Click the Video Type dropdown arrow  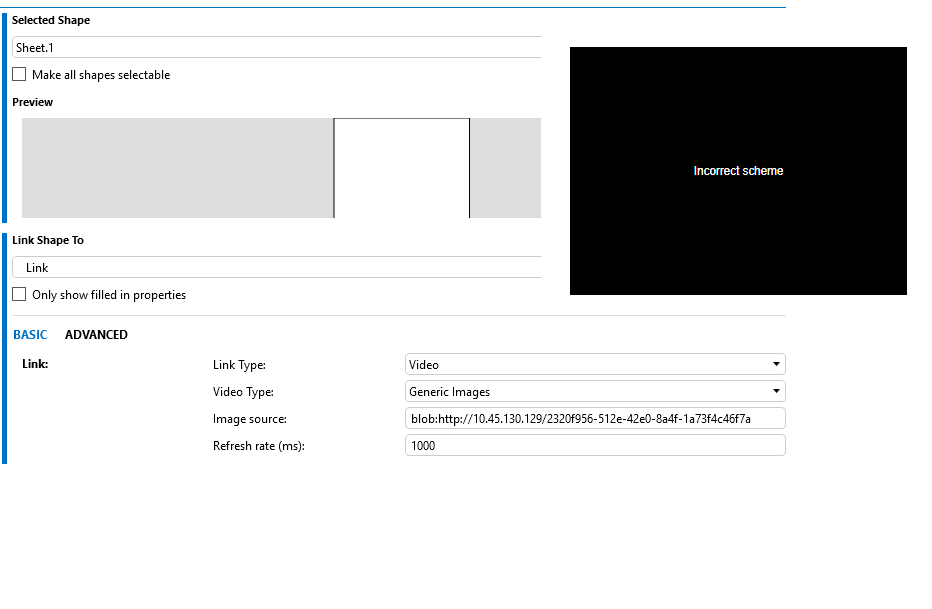(776, 392)
